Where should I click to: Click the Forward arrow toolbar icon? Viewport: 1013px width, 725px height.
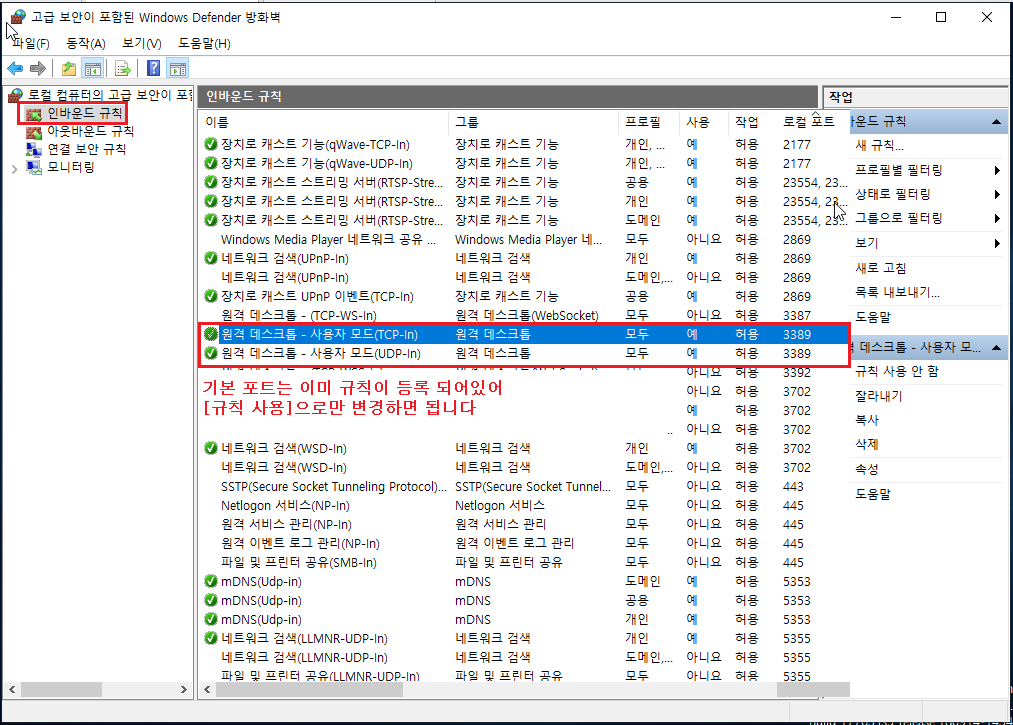point(38,68)
